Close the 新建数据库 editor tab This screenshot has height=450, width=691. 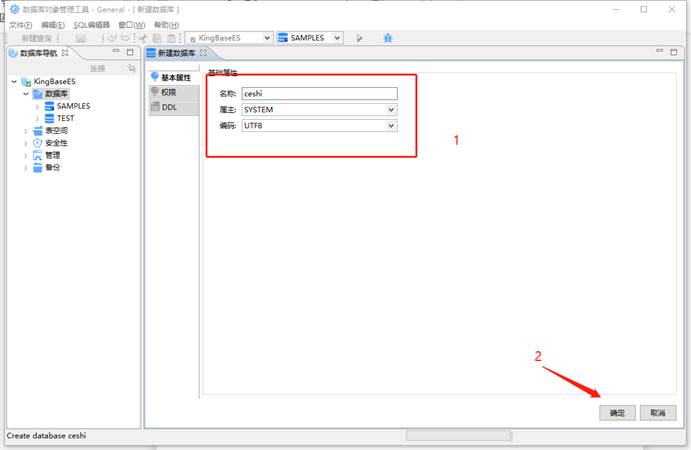point(203,52)
